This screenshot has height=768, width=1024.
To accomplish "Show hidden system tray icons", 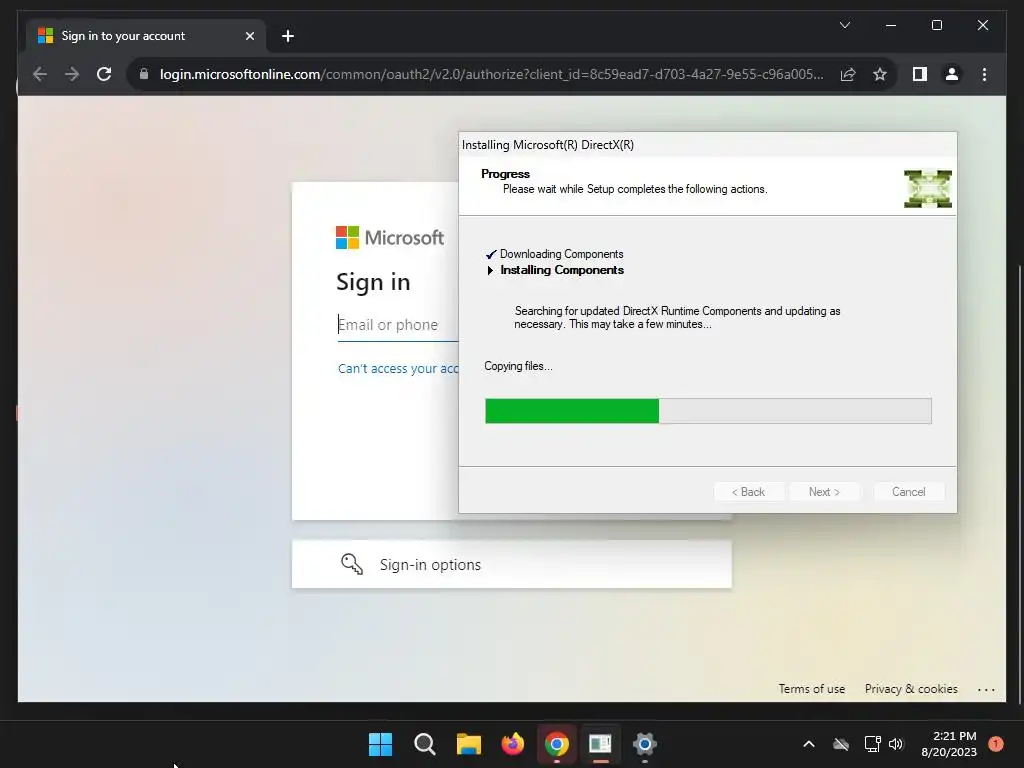I will (x=808, y=744).
